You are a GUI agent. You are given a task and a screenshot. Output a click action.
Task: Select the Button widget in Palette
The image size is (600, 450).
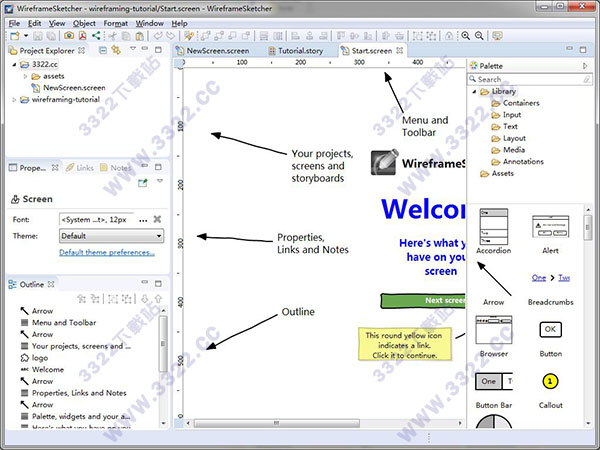tap(551, 339)
